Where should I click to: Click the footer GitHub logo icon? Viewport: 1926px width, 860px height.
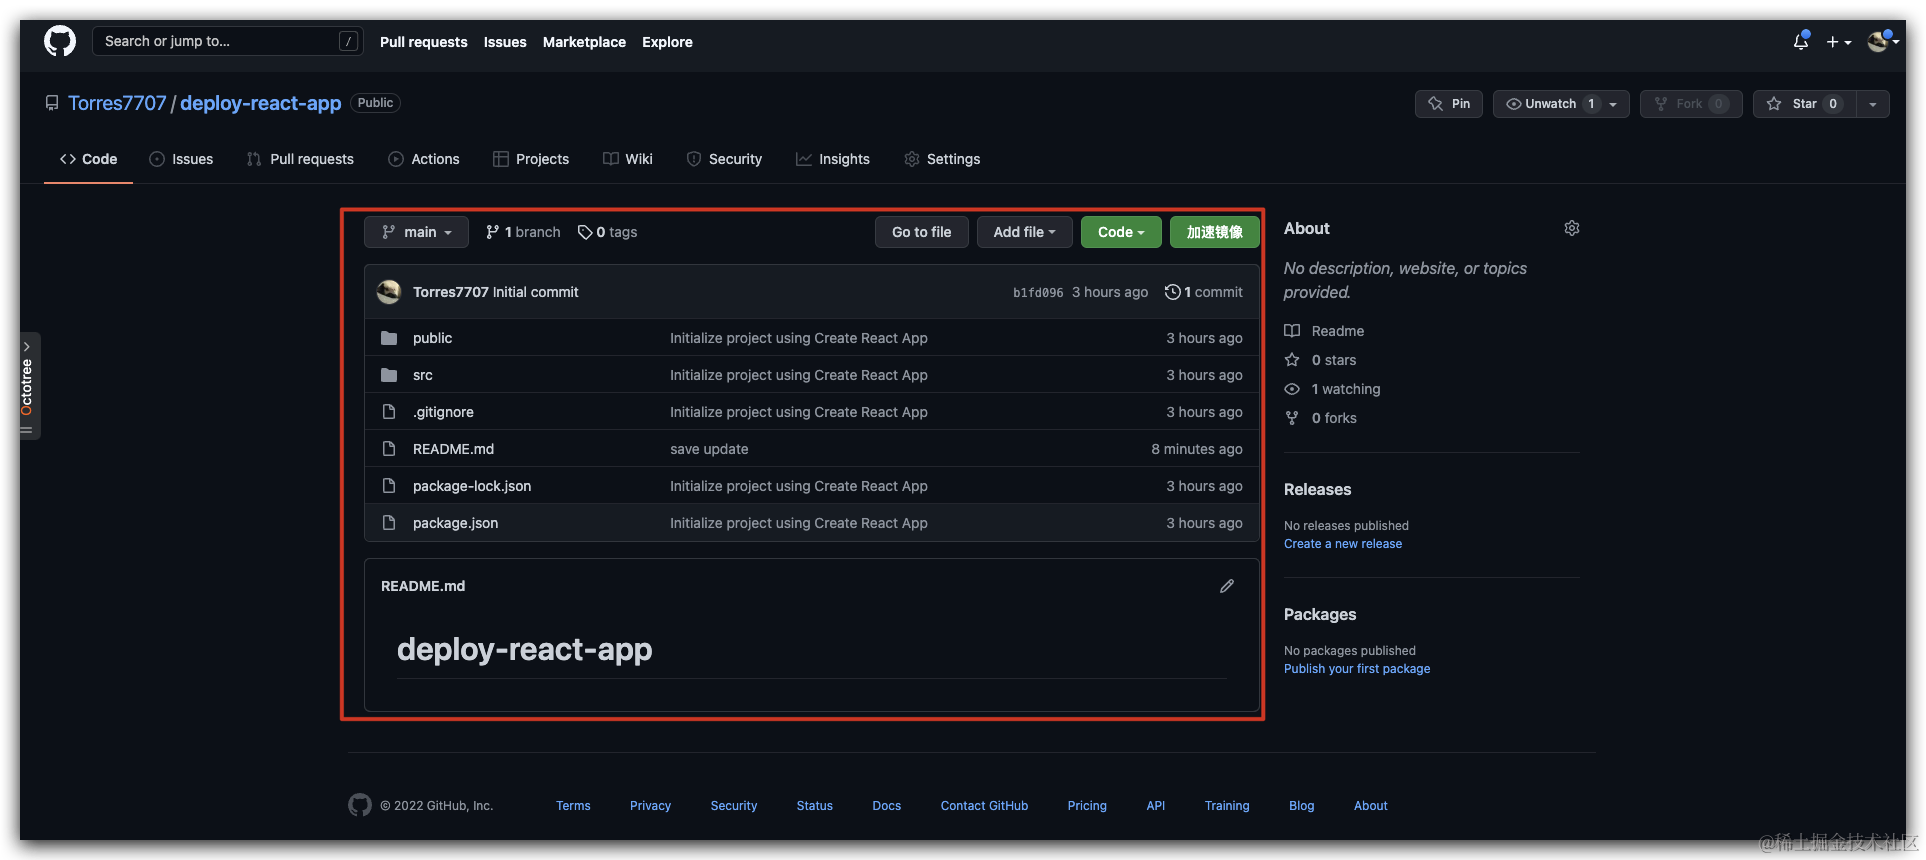click(360, 805)
